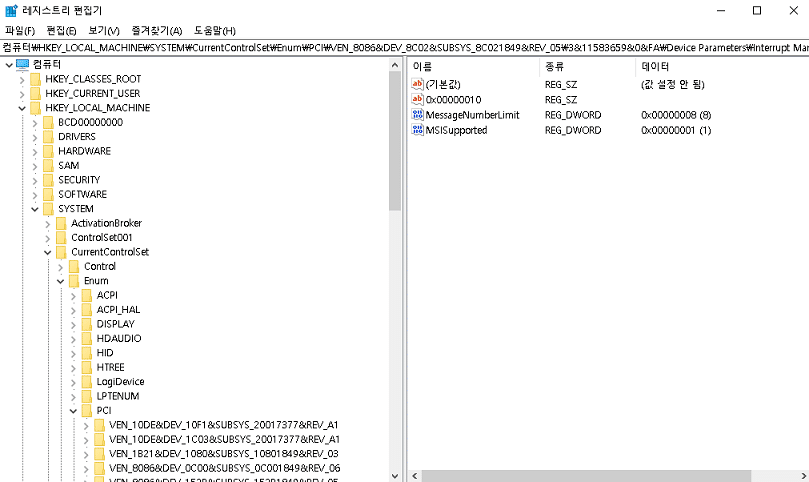
Task: Open the 파일(F) menu
Action: tap(20, 30)
